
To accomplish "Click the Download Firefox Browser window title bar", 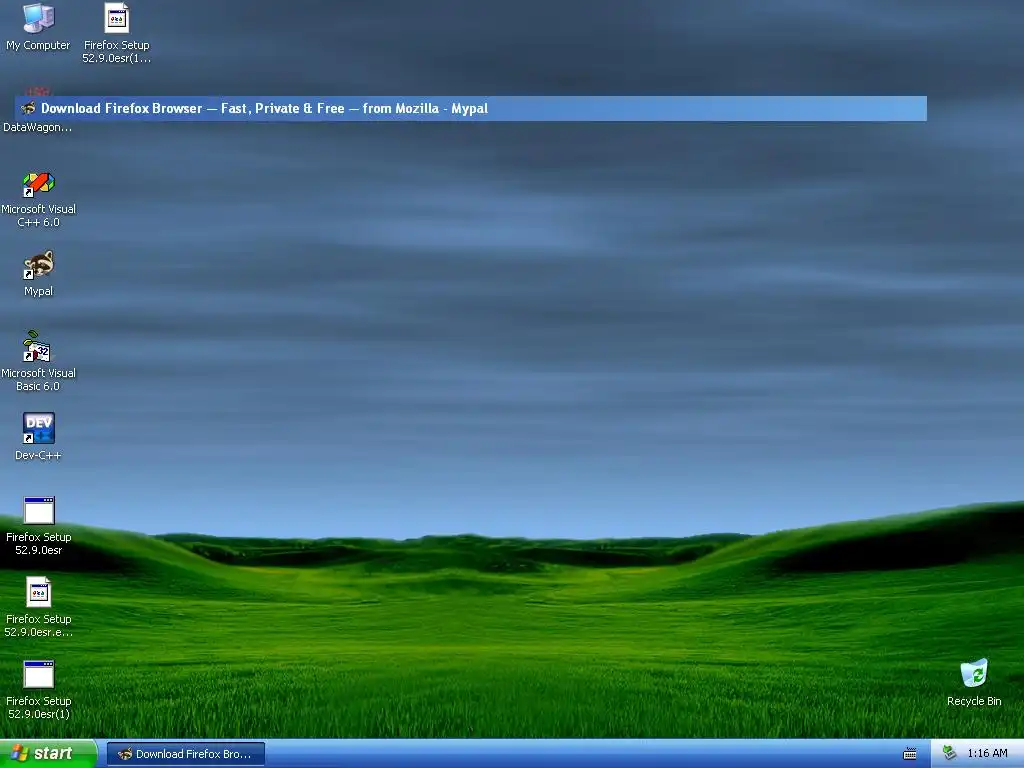I will tap(471, 108).
